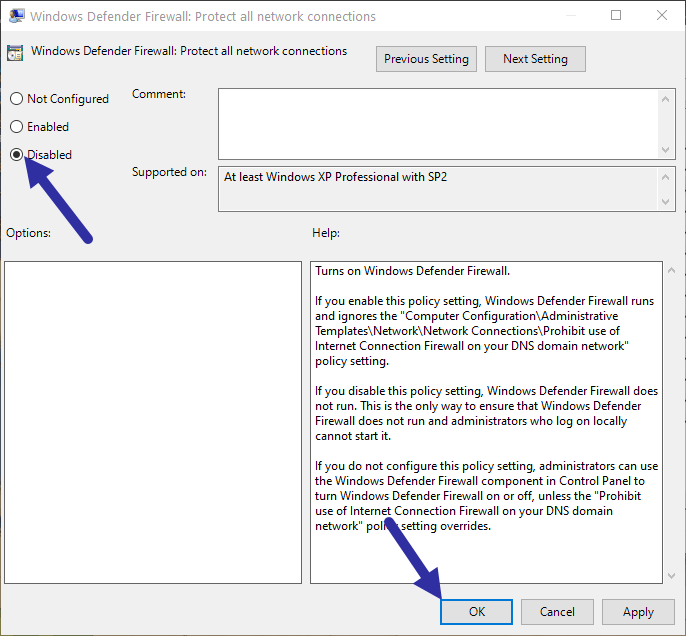Click the Cancel button
686x636 pixels.
pos(557,612)
